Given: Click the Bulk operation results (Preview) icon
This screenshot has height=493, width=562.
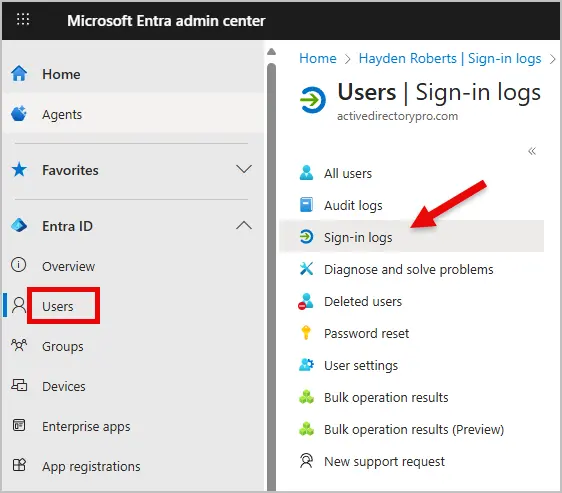Looking at the screenshot, I should tap(306, 429).
